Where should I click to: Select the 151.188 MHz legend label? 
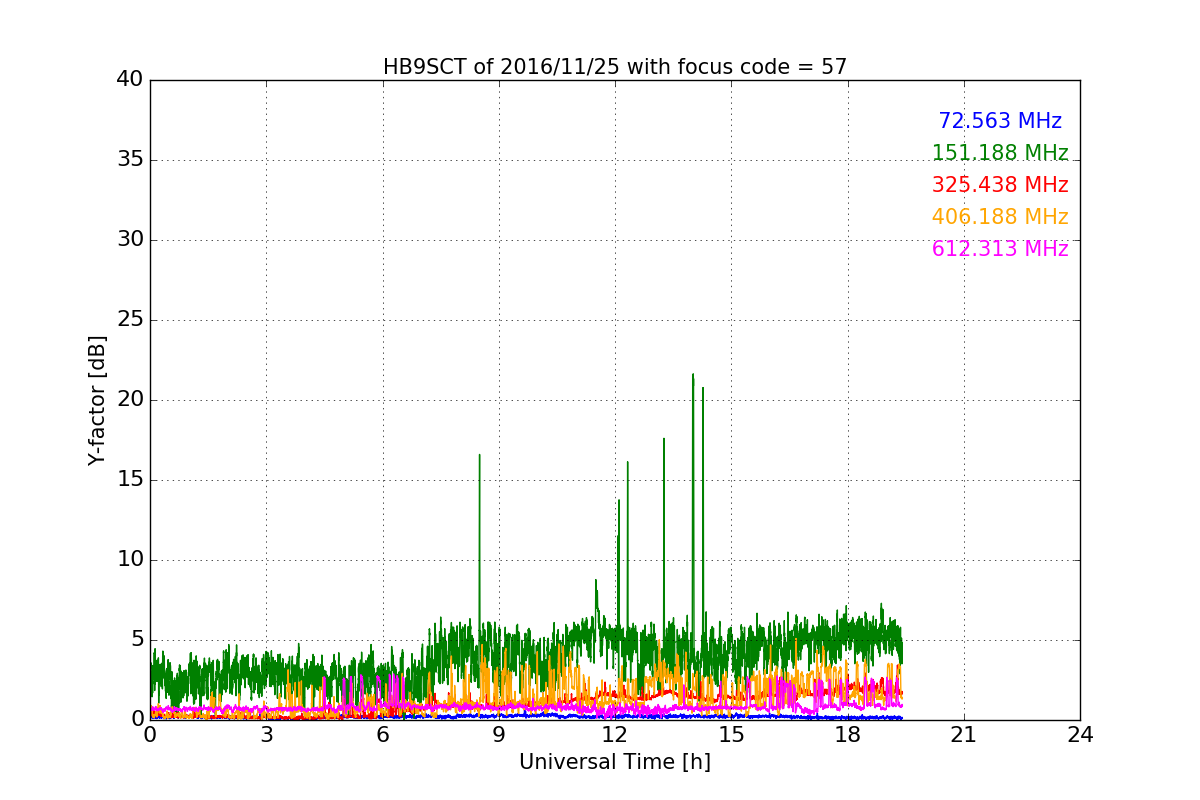point(1000,153)
